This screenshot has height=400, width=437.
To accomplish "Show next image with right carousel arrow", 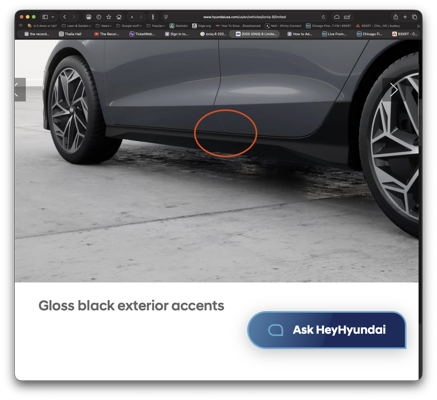I will click(394, 90).
